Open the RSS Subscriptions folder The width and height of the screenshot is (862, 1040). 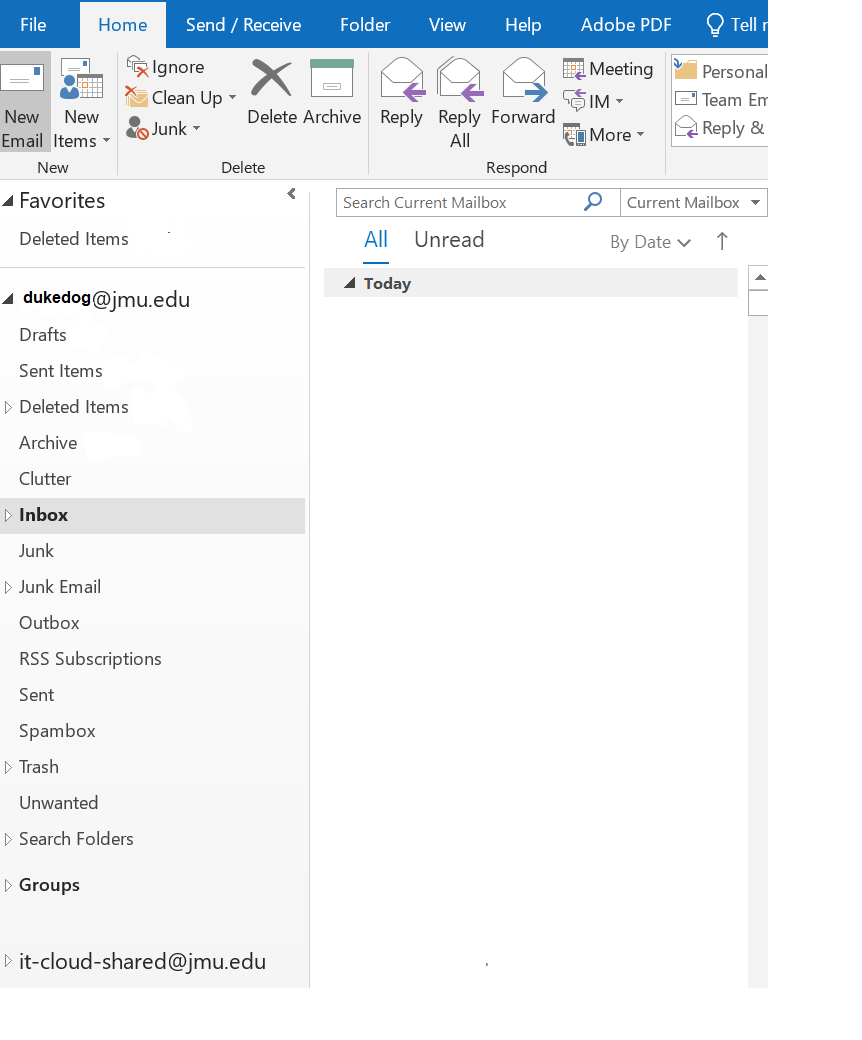[x=90, y=659]
